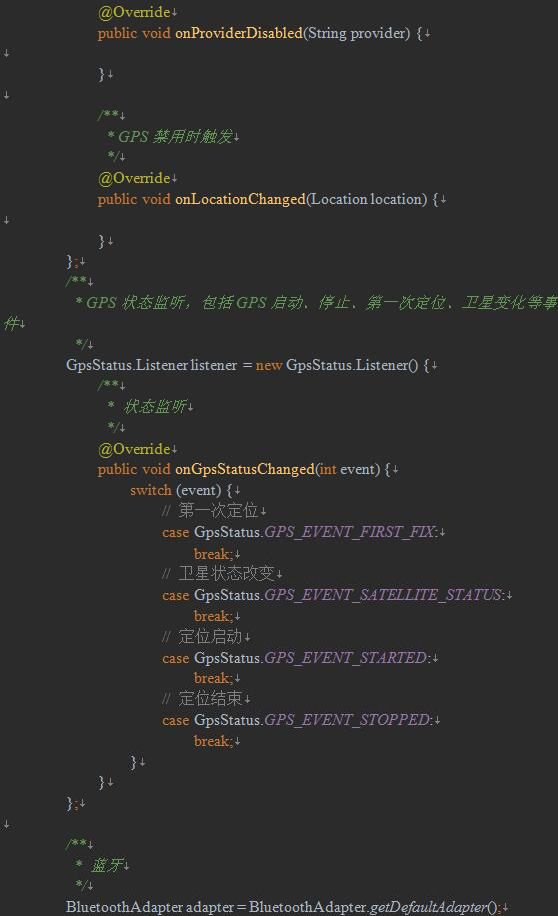558x916 pixels.
Task: Click the 'int event' parameter
Action: pos(347,469)
